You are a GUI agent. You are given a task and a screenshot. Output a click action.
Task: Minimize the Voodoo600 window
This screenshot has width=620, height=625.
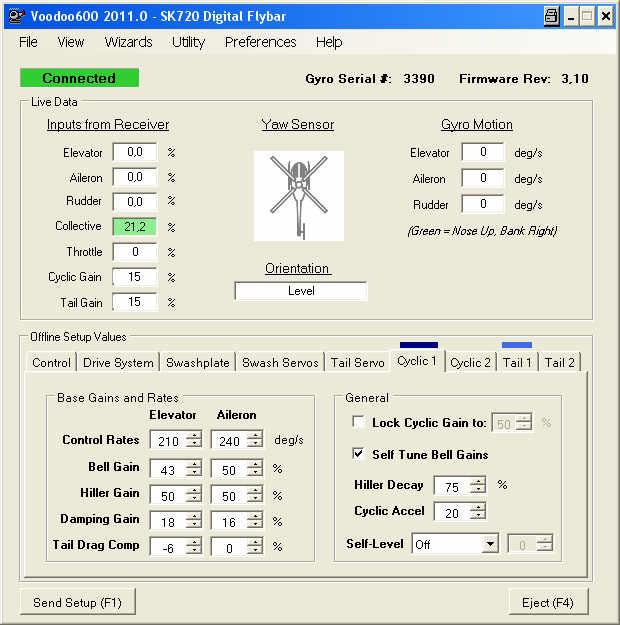tap(571, 17)
